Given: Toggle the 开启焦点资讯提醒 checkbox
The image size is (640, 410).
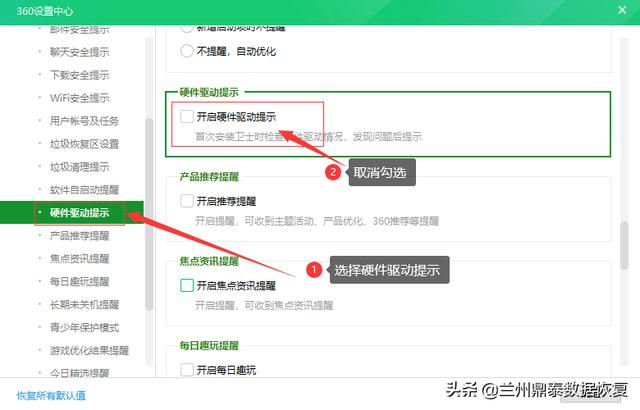Looking at the screenshot, I should coord(187,285).
